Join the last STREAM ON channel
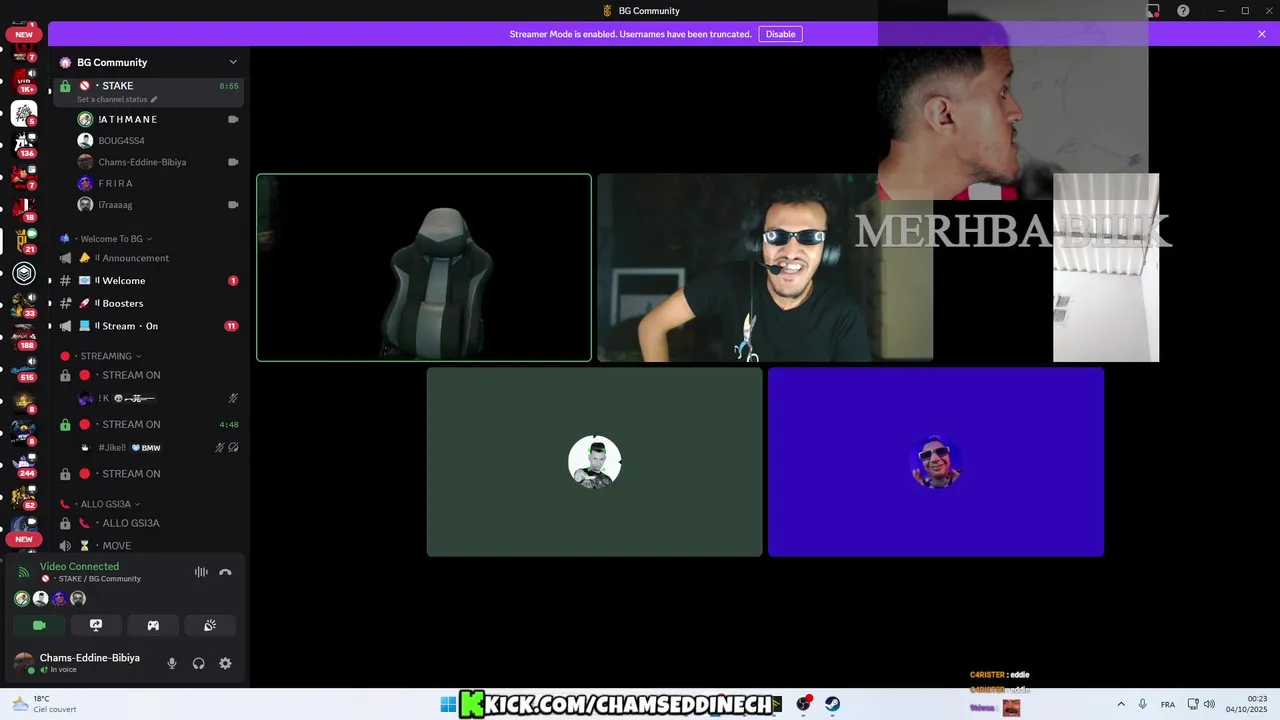The image size is (1280, 720). click(x=150, y=474)
